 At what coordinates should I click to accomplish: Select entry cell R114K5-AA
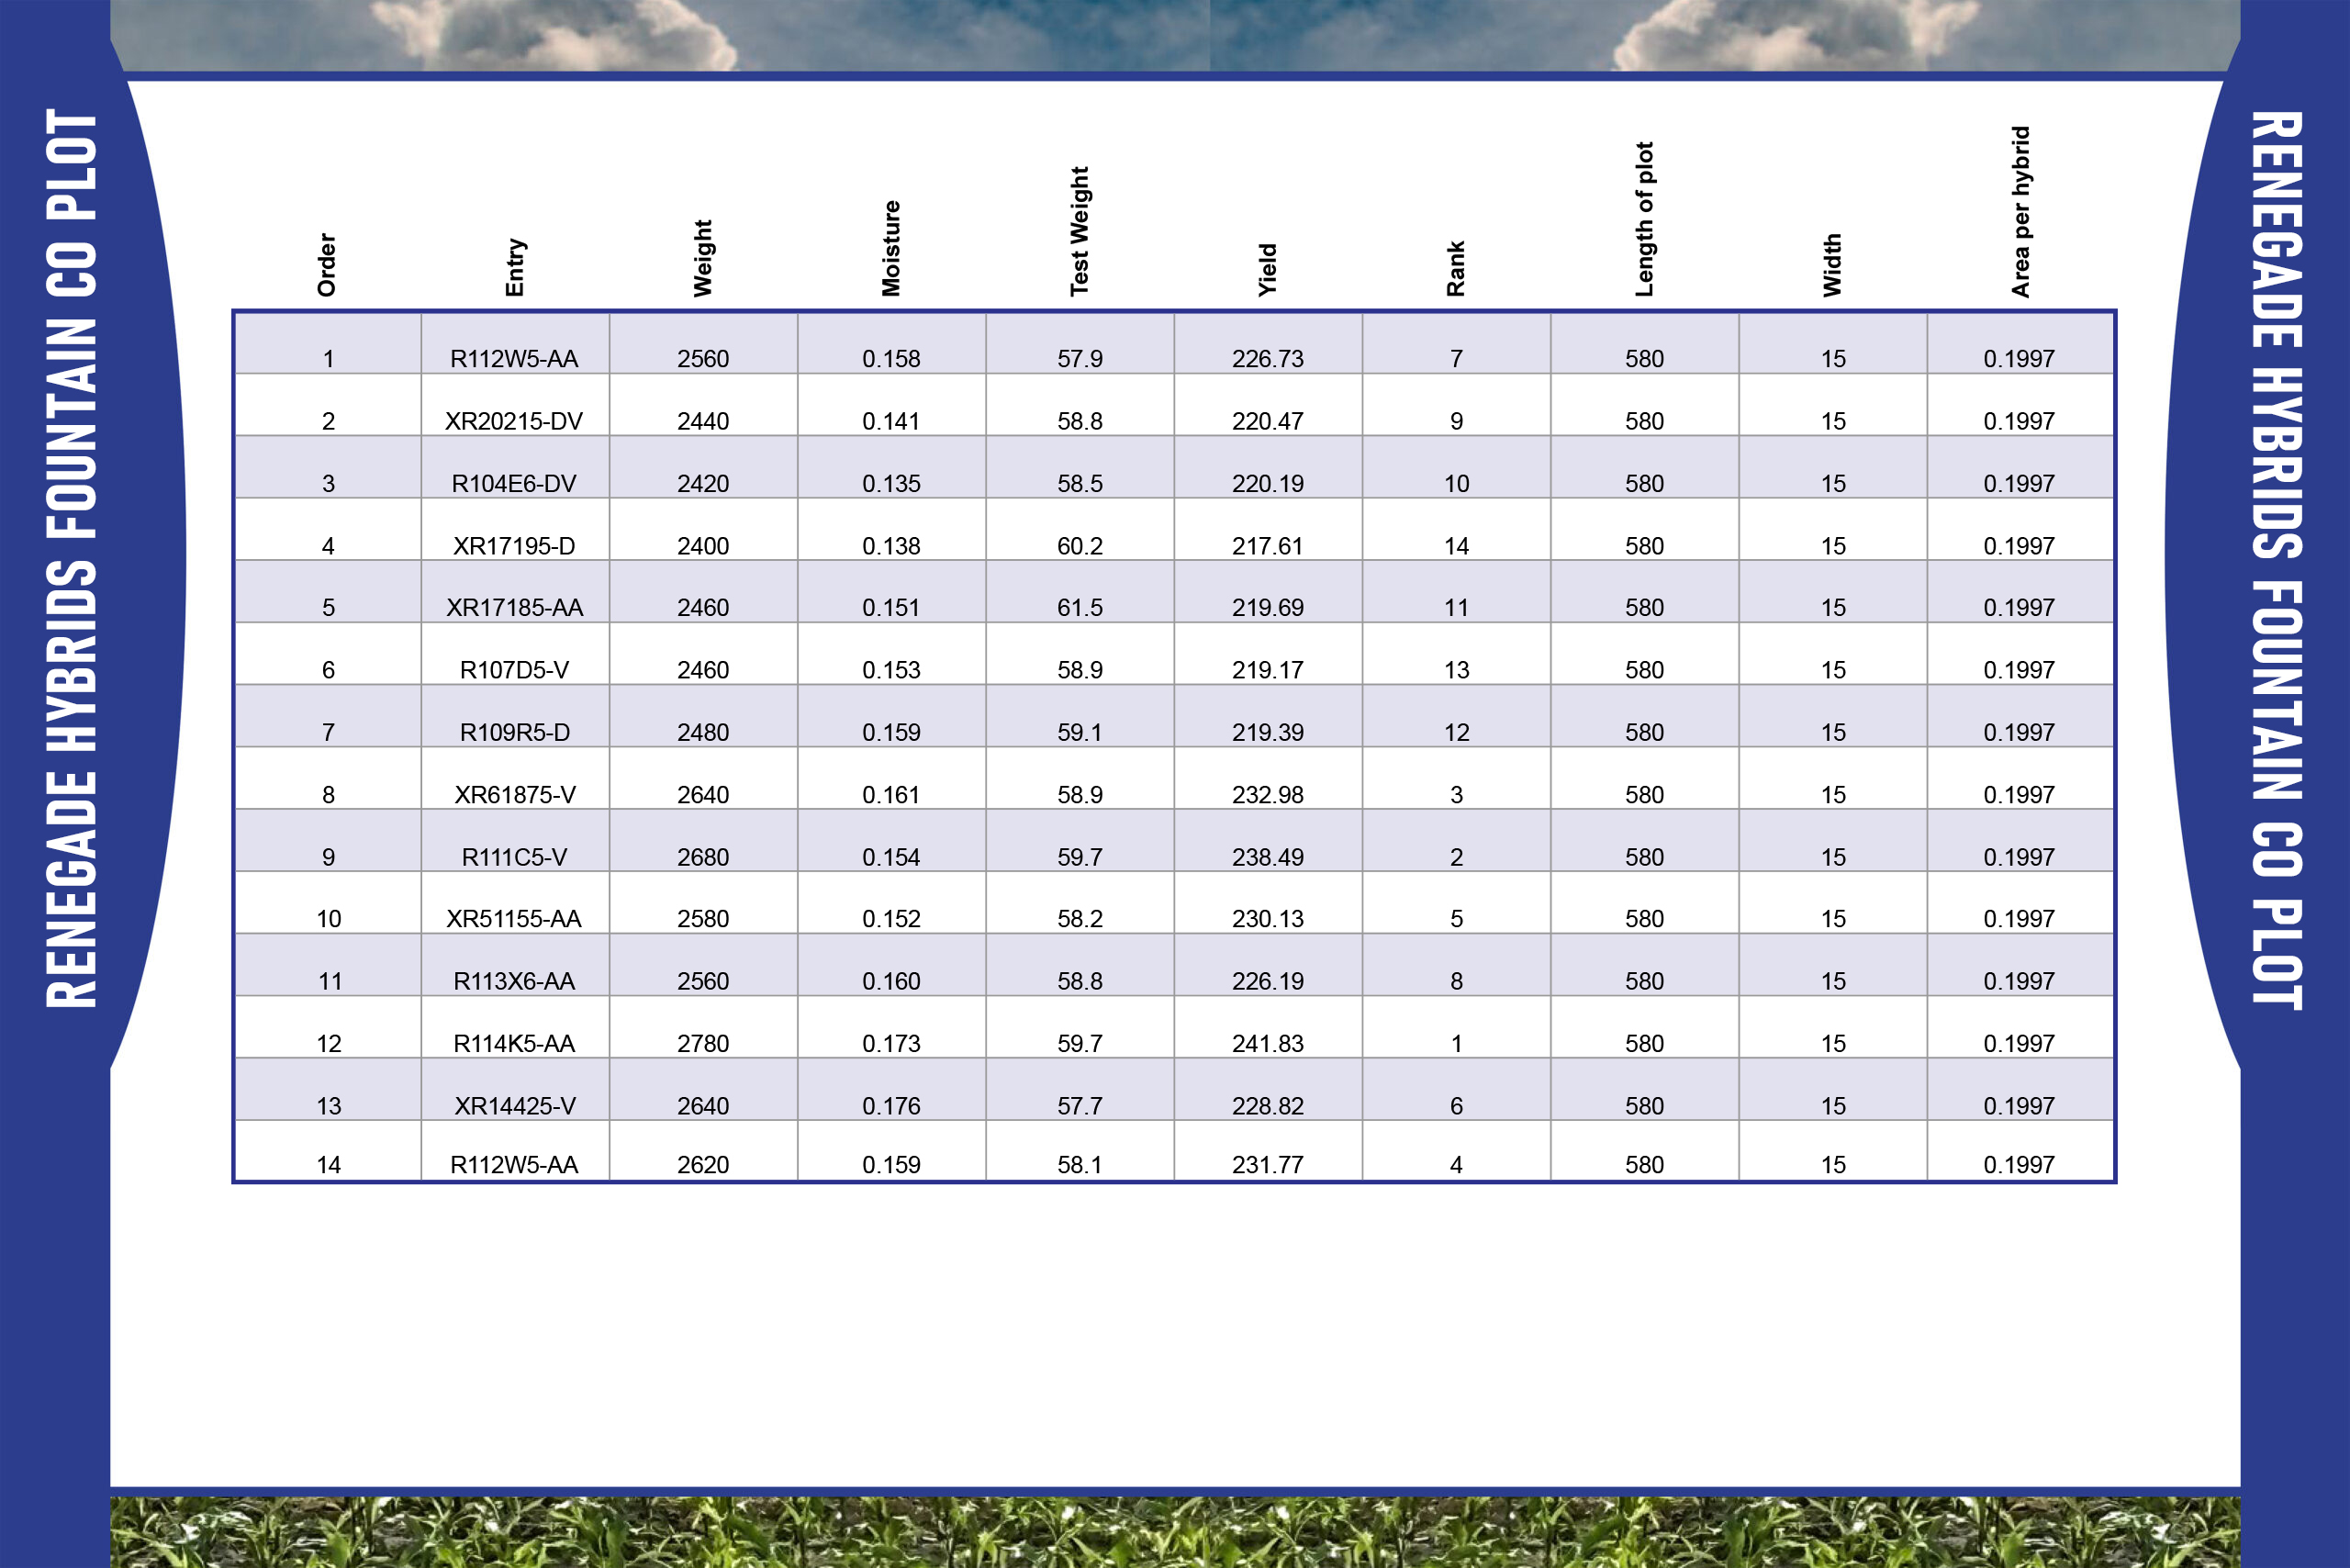[514, 1043]
